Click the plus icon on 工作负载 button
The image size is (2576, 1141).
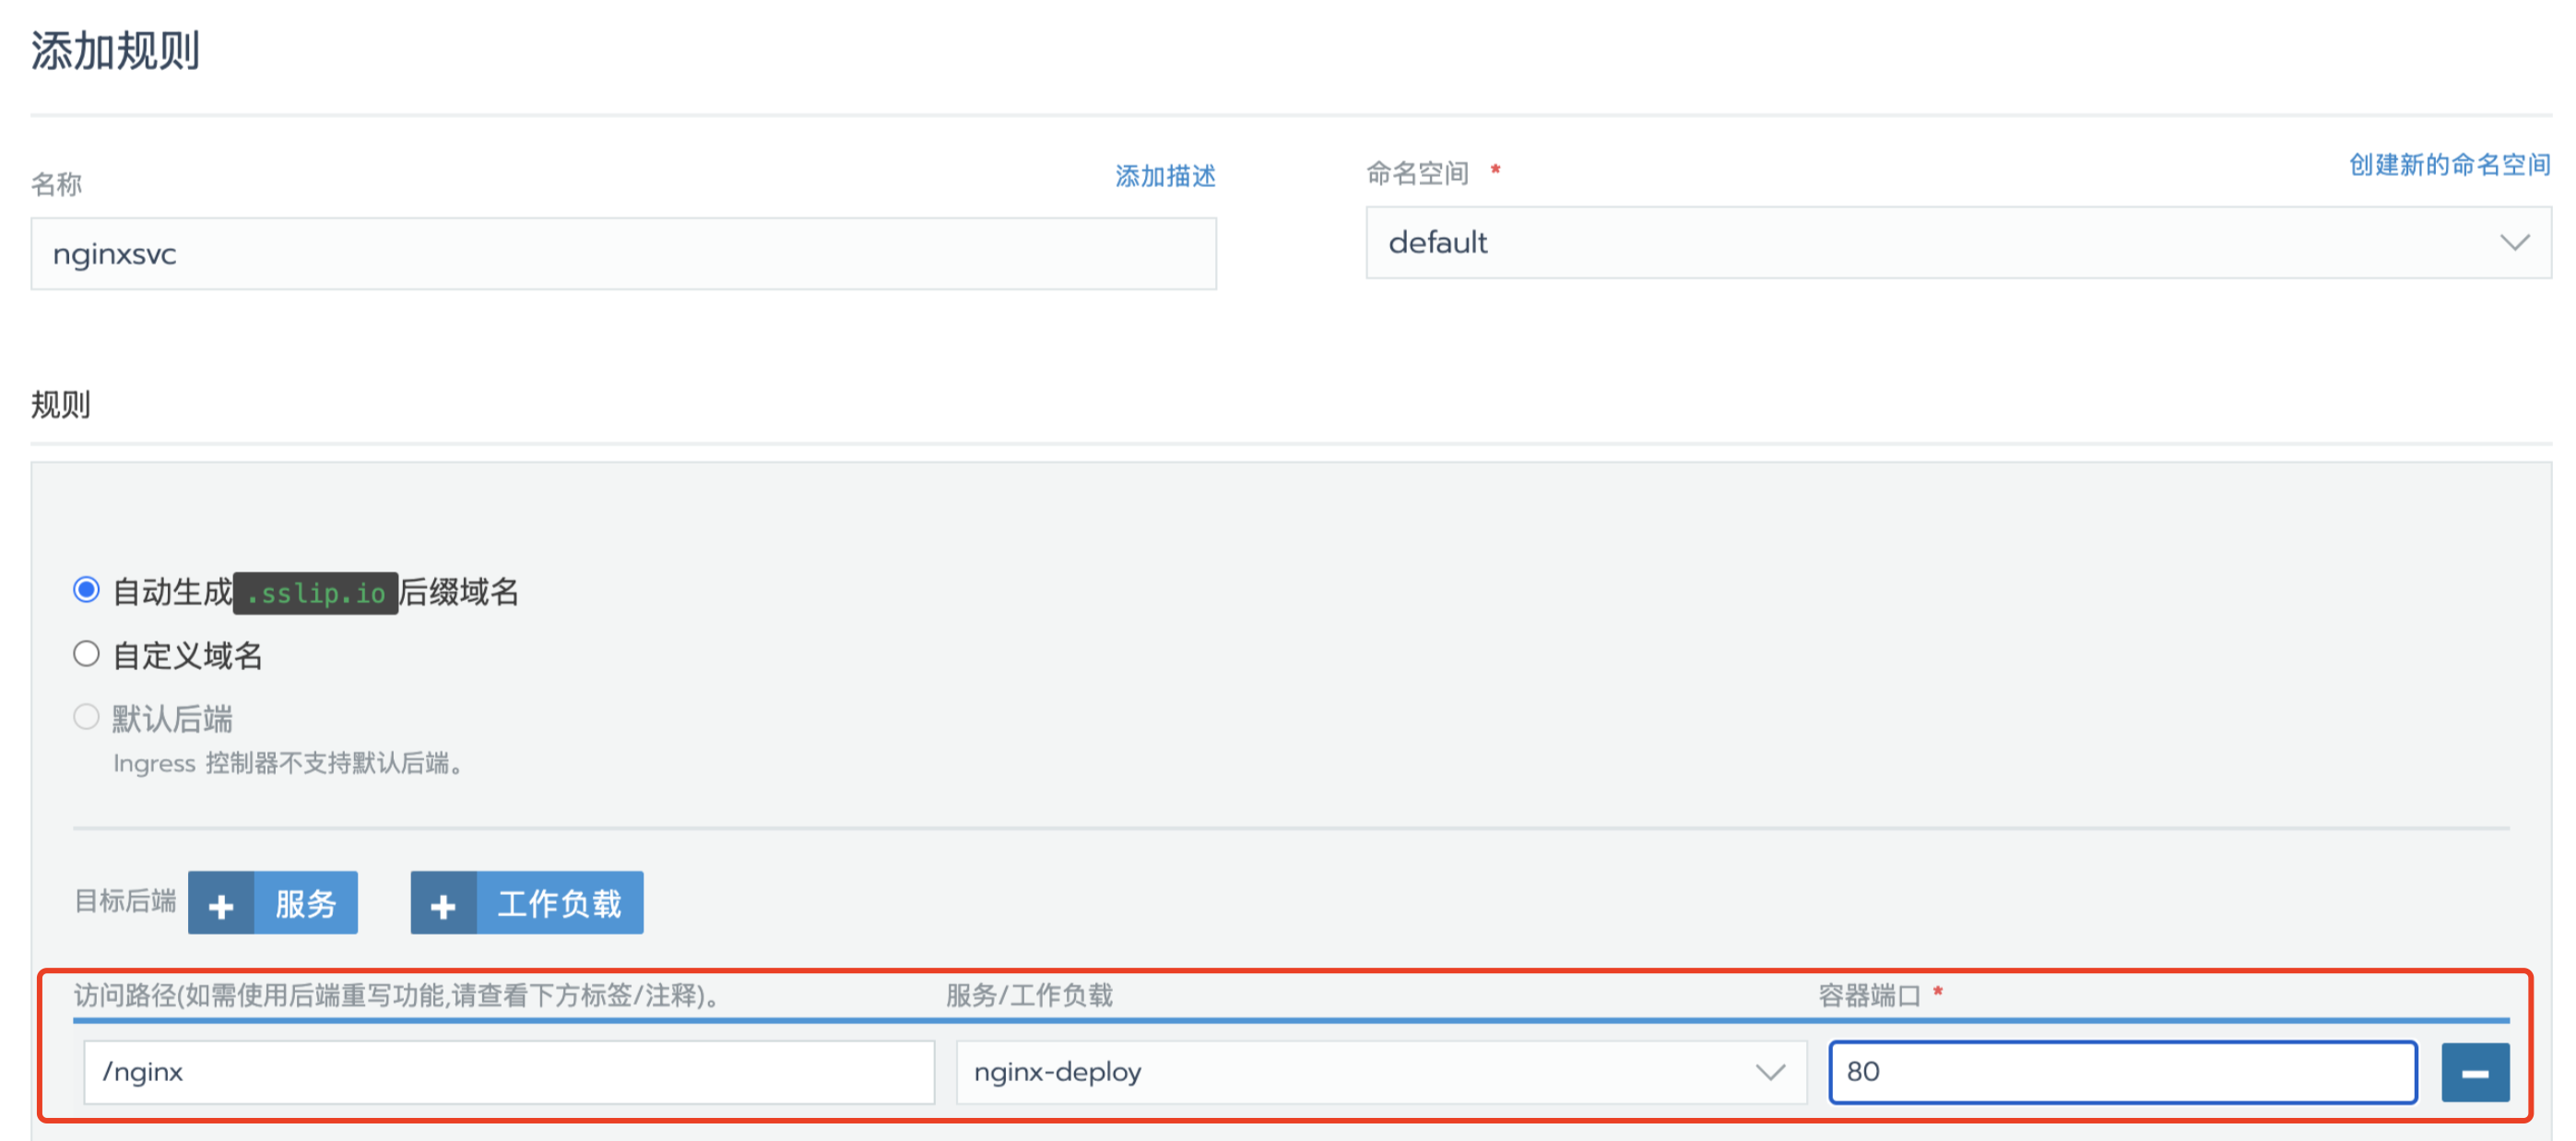443,905
